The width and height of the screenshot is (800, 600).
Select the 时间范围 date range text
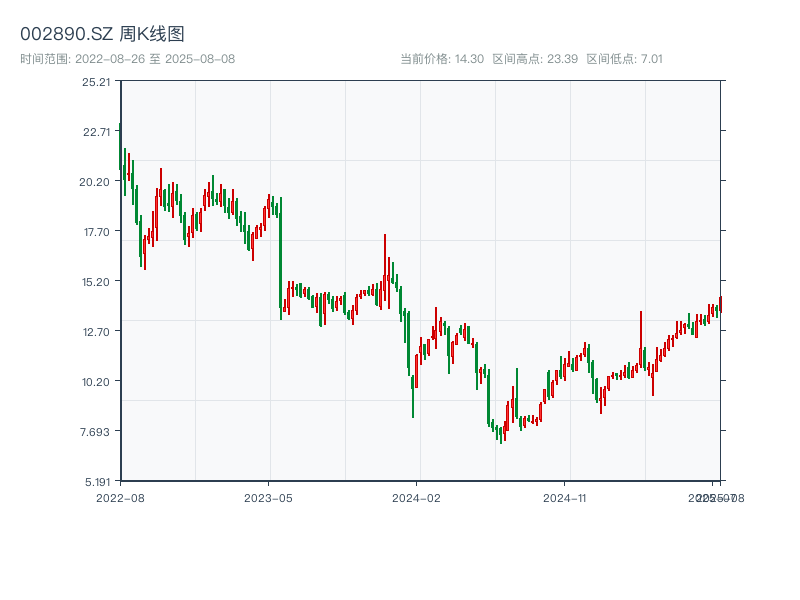tap(127, 59)
